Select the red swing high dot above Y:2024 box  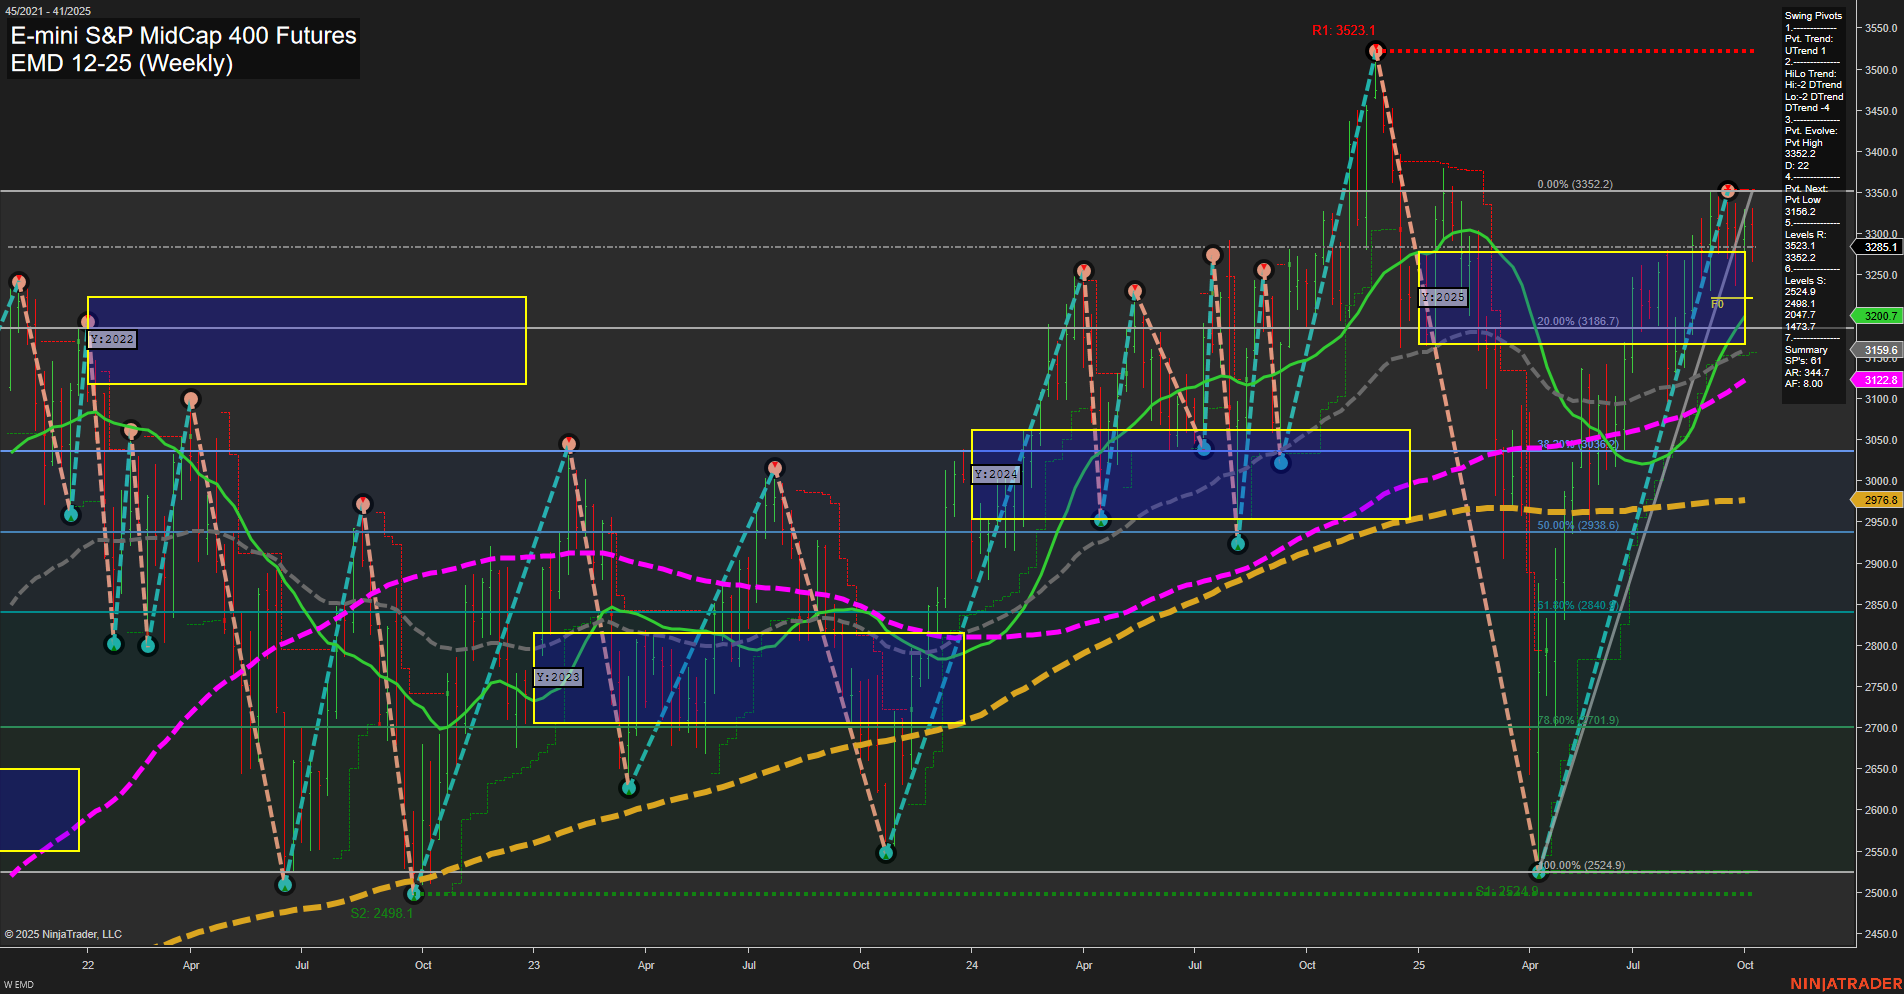[1083, 268]
